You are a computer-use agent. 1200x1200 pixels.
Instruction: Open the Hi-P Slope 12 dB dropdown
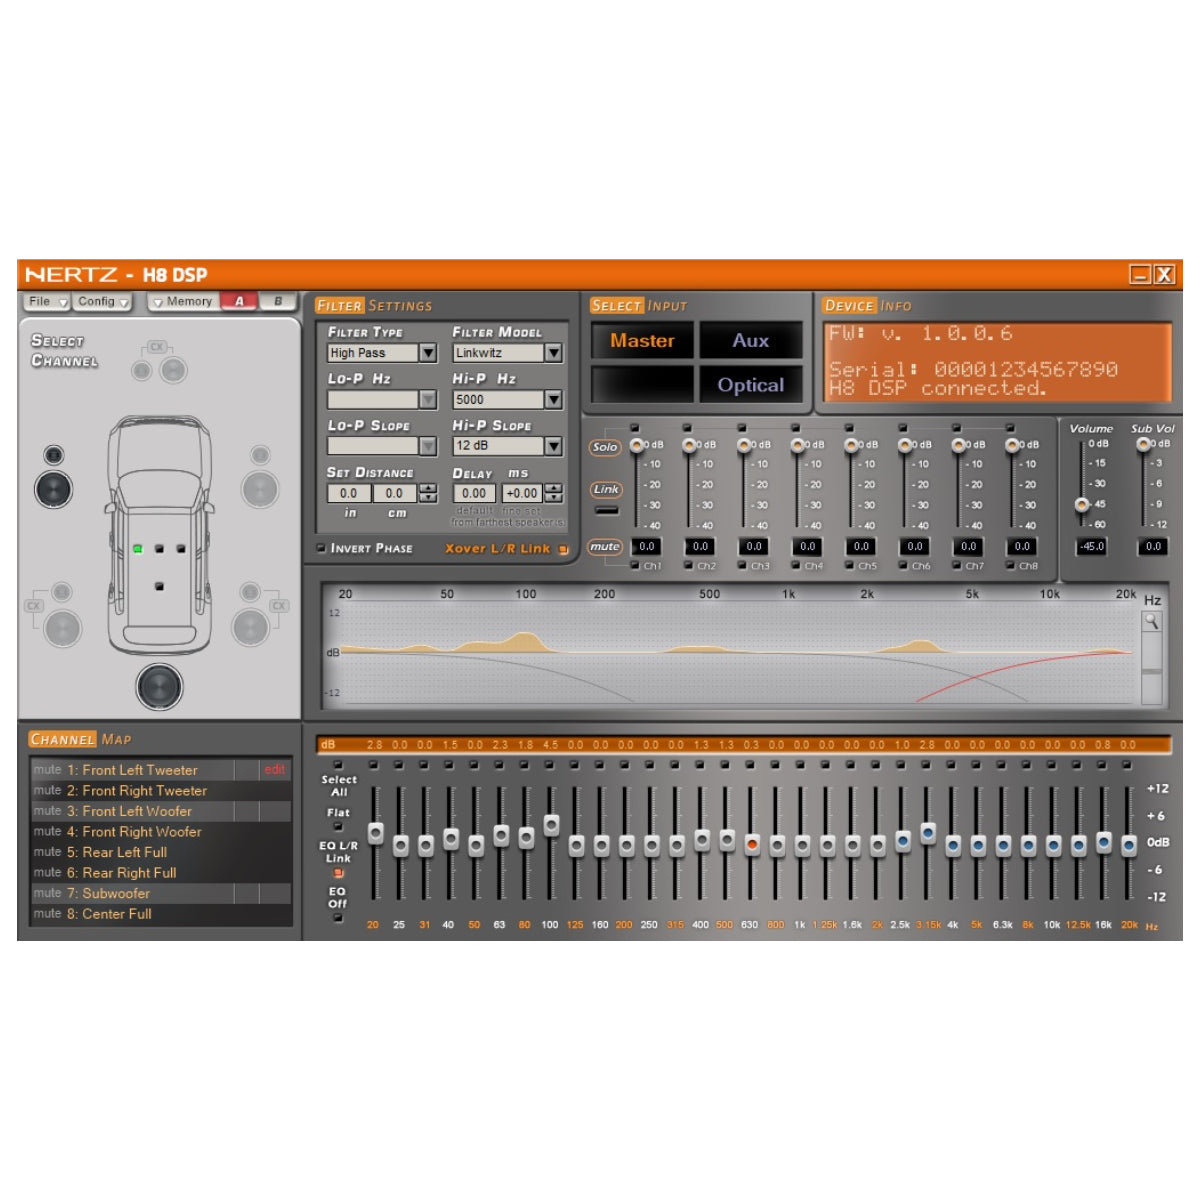coord(553,446)
